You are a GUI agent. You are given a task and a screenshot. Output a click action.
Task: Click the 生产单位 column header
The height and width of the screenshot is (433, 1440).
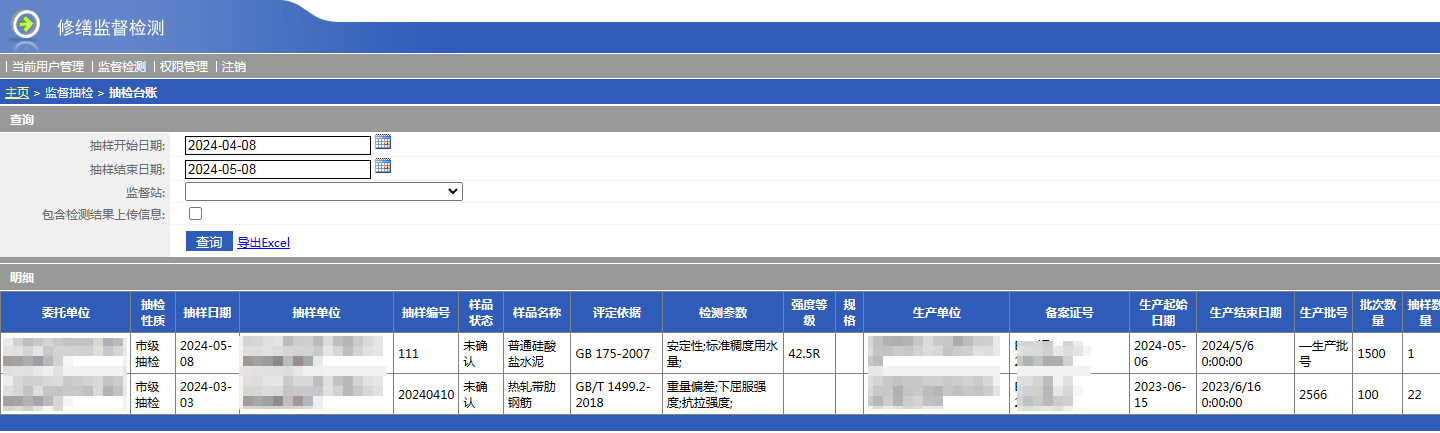(x=936, y=313)
